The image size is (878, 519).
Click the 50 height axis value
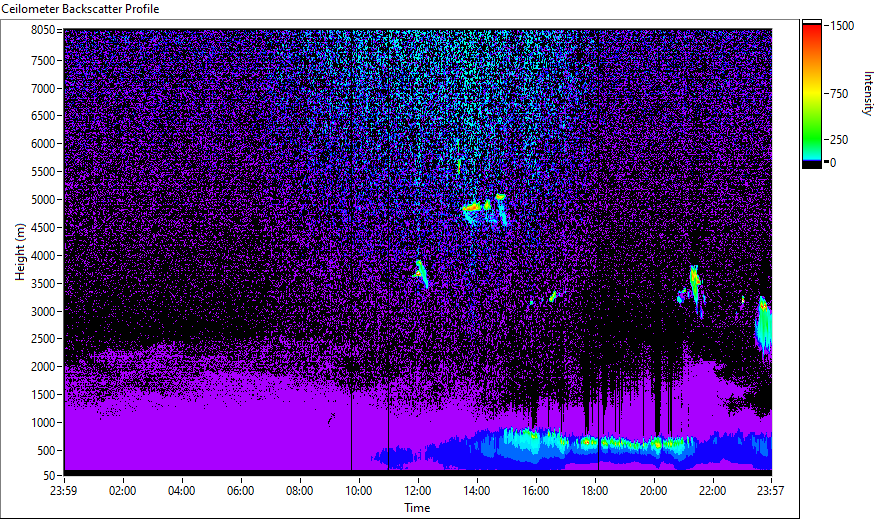click(49, 476)
